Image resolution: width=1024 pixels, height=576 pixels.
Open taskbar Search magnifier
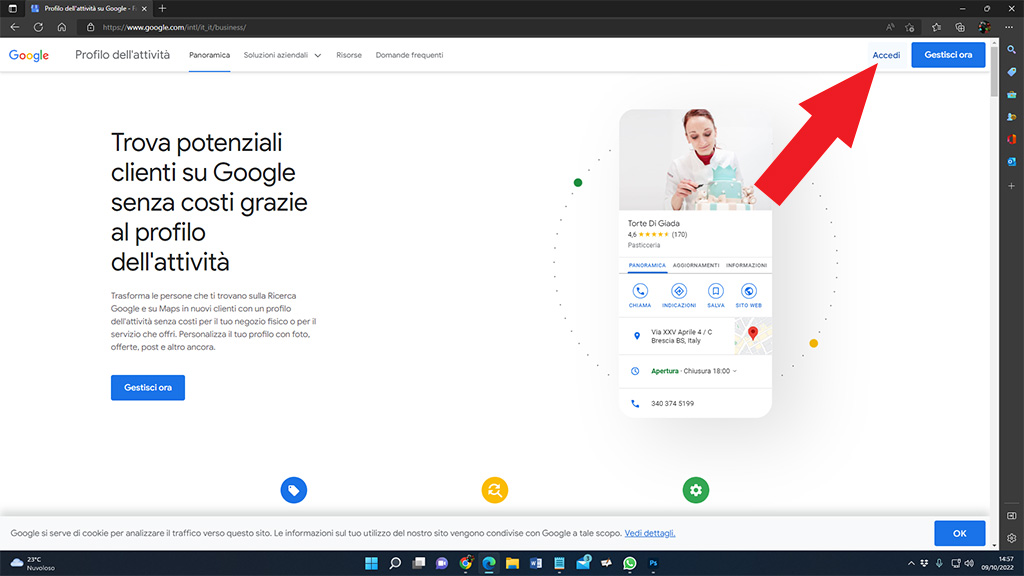(395, 563)
